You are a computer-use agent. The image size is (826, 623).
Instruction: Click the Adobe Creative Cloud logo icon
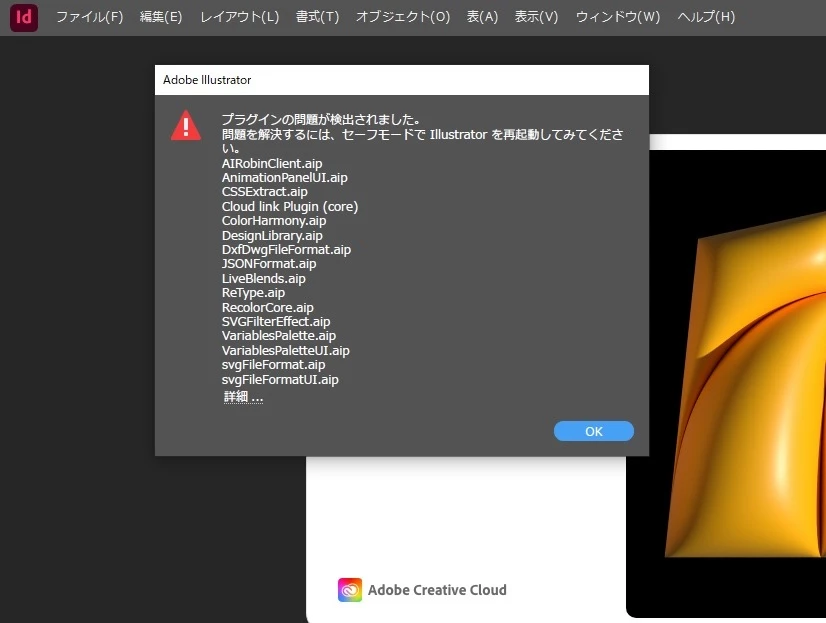click(x=350, y=590)
